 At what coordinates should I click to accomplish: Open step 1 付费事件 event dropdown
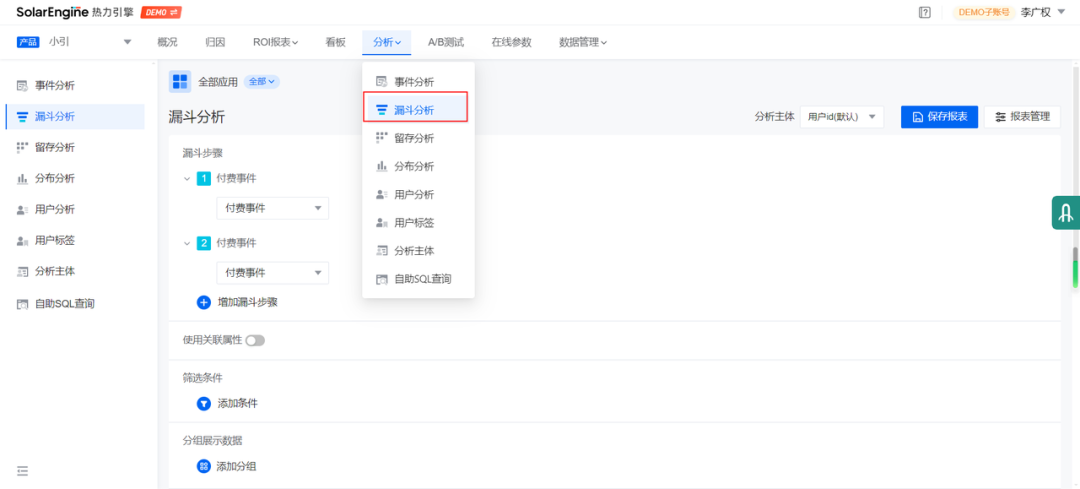(273, 208)
